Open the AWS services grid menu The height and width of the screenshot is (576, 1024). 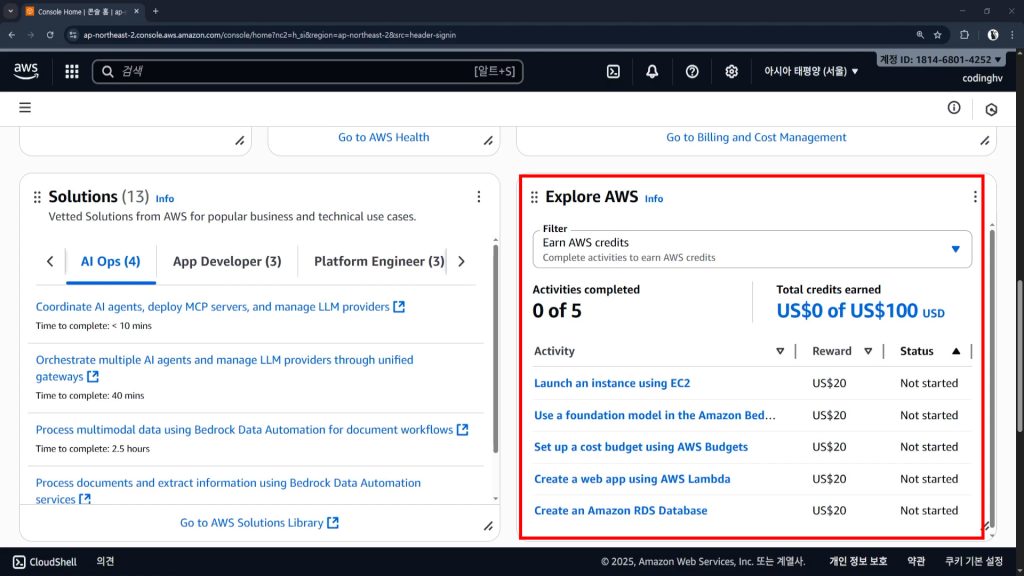(72, 71)
